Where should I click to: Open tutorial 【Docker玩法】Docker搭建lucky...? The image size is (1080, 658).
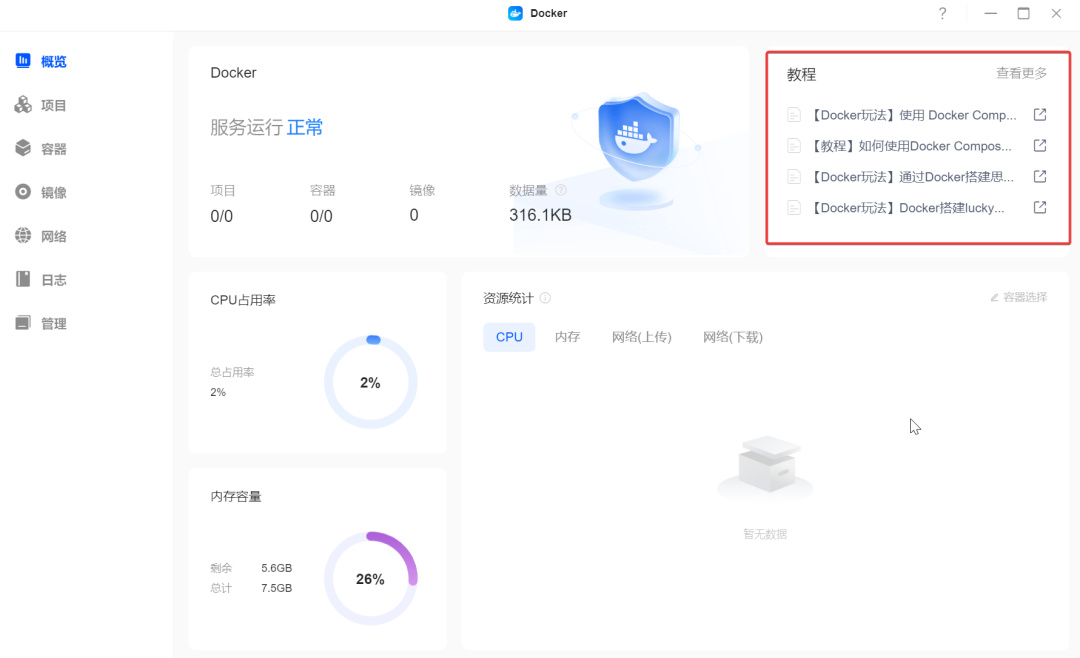coord(906,207)
